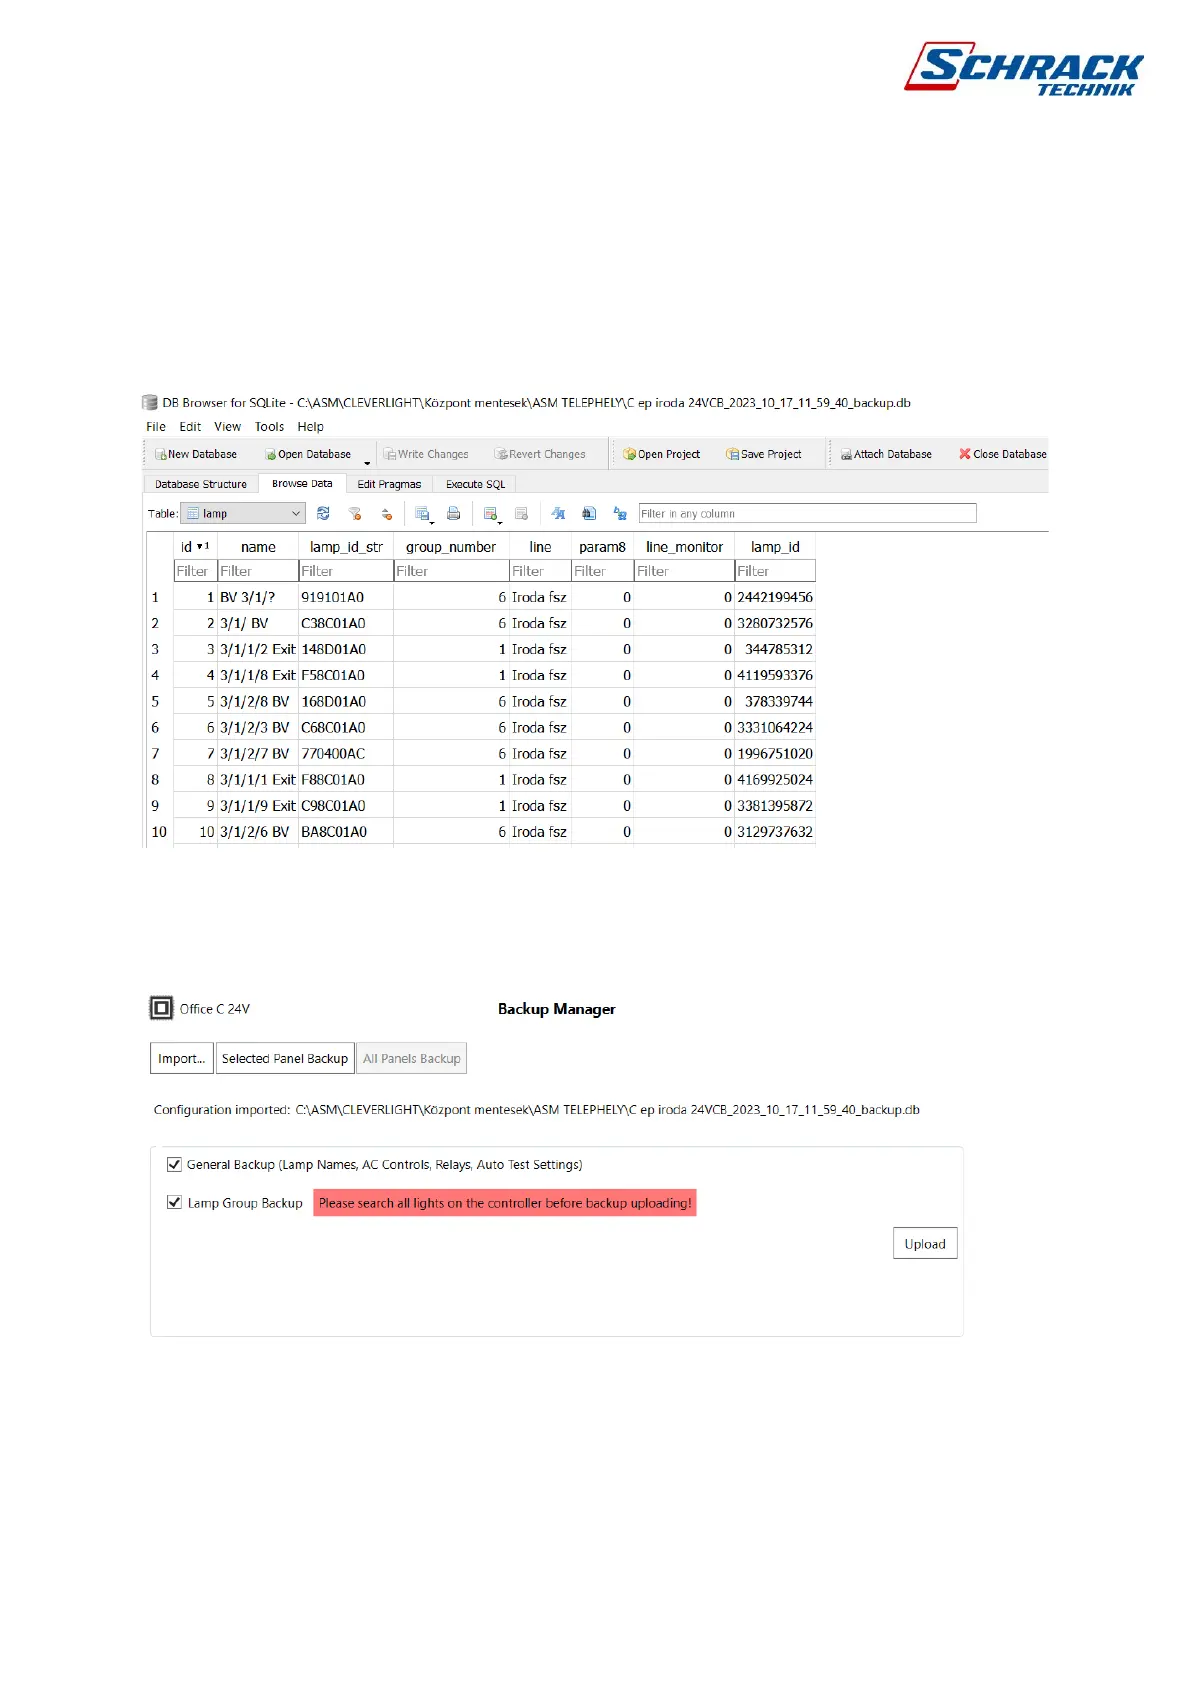
Task: Click the insert new record icon
Action: click(x=491, y=514)
